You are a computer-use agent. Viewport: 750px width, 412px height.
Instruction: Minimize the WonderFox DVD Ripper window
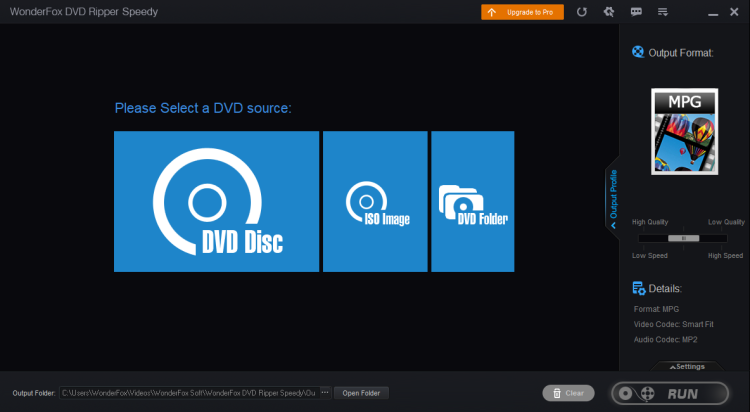(x=714, y=12)
